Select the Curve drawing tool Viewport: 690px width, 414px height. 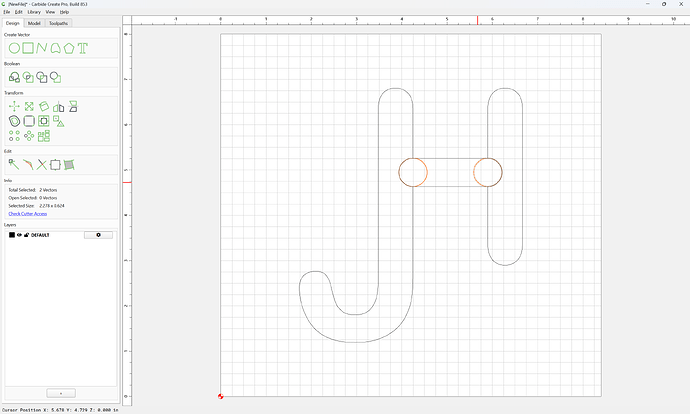(55, 48)
